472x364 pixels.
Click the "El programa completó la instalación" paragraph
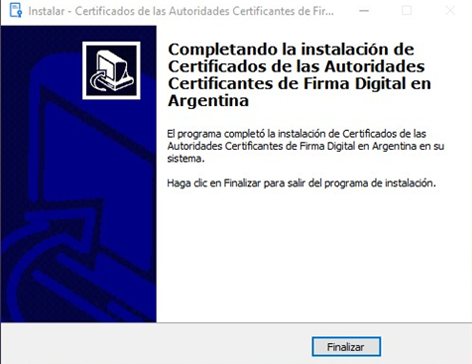tap(305, 146)
